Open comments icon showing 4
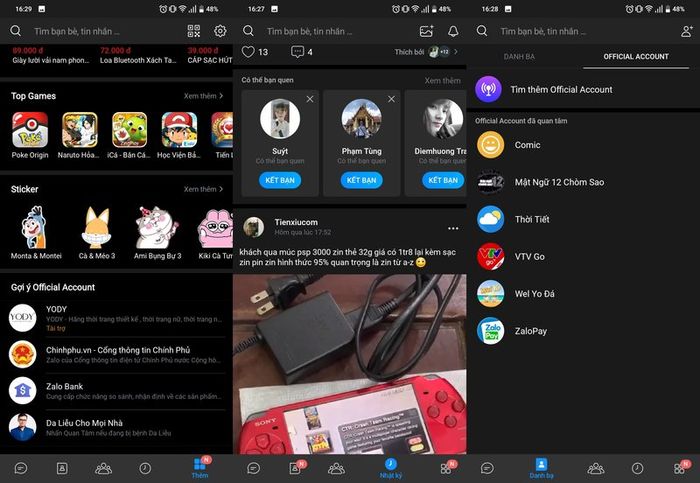This screenshot has height=483, width=700. tap(297, 52)
